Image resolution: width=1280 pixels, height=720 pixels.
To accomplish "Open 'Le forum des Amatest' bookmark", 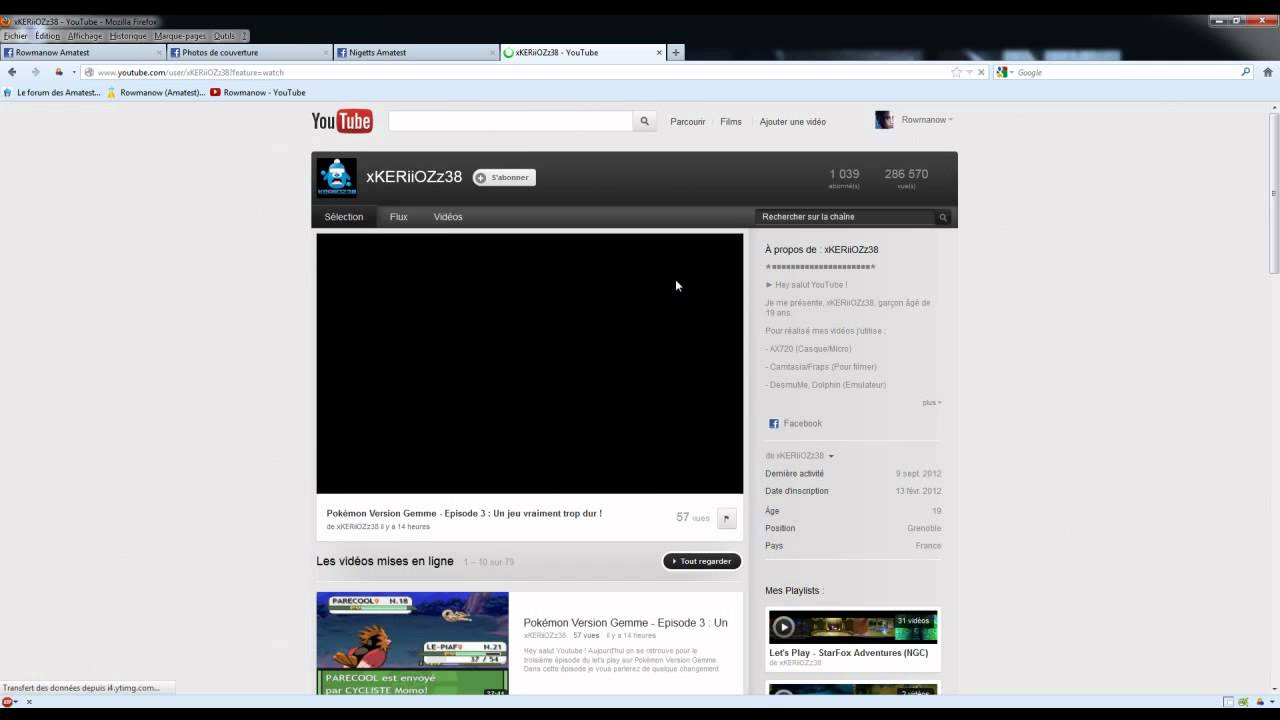I will pyautogui.click(x=52, y=93).
